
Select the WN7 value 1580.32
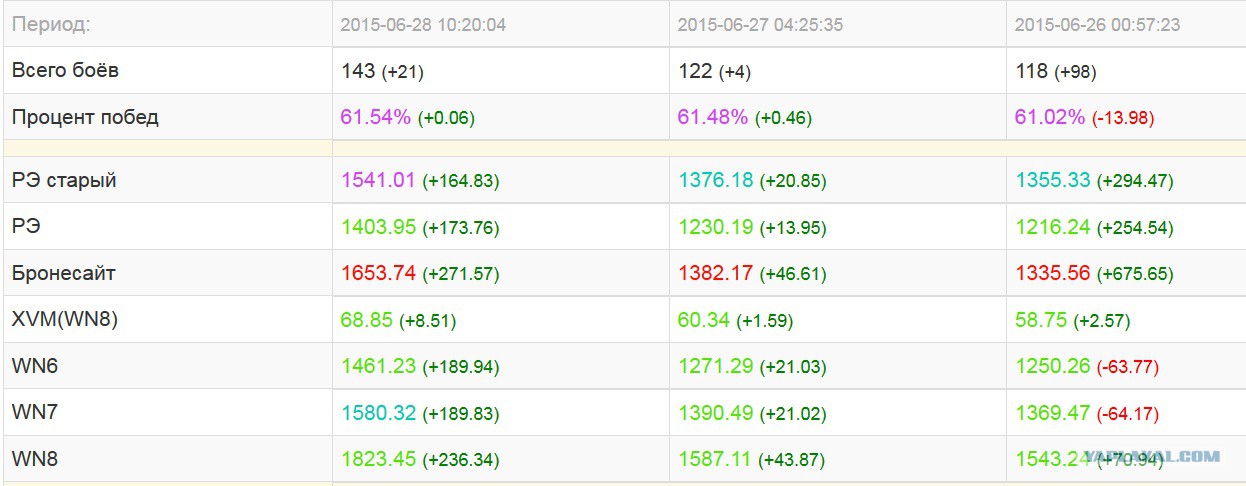[378, 412]
